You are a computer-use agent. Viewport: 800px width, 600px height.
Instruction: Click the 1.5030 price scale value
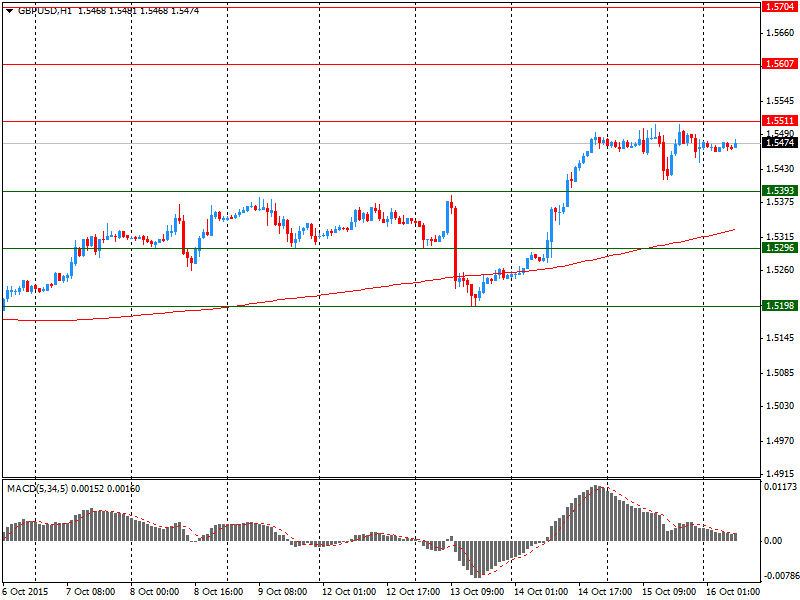pos(781,406)
